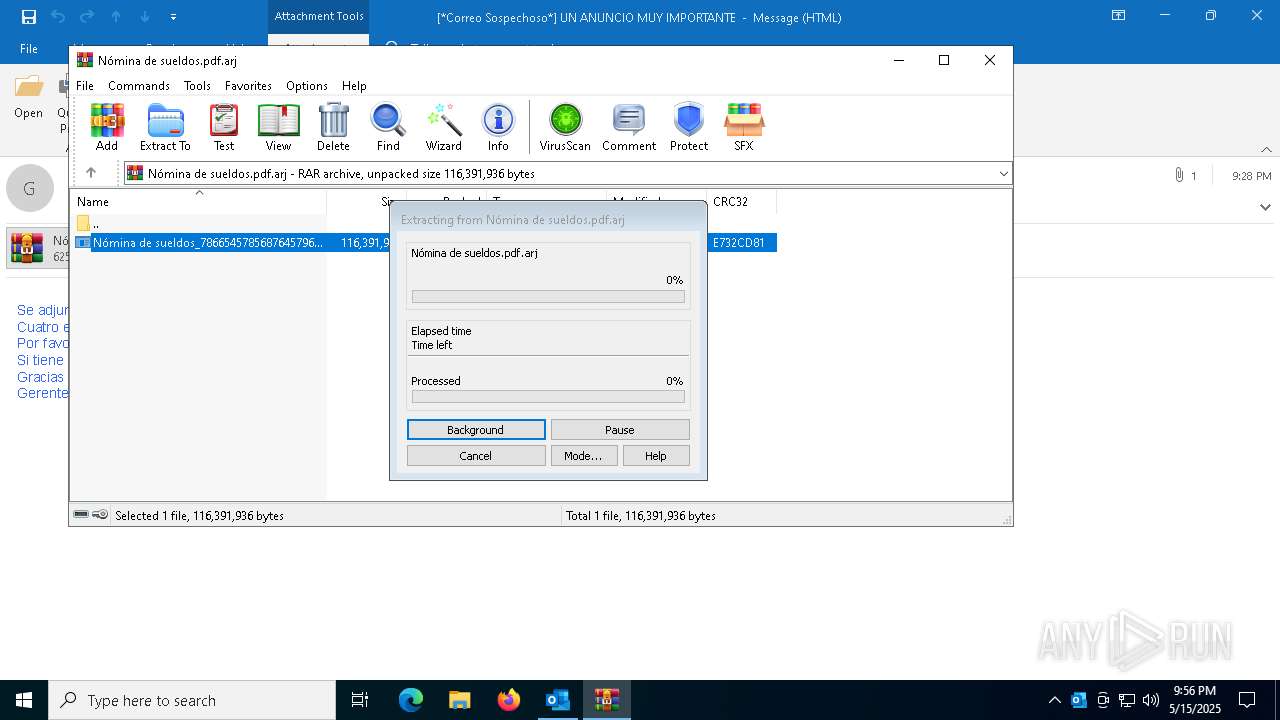
Task: Click Help in the extraction dialog
Action: 656,456
